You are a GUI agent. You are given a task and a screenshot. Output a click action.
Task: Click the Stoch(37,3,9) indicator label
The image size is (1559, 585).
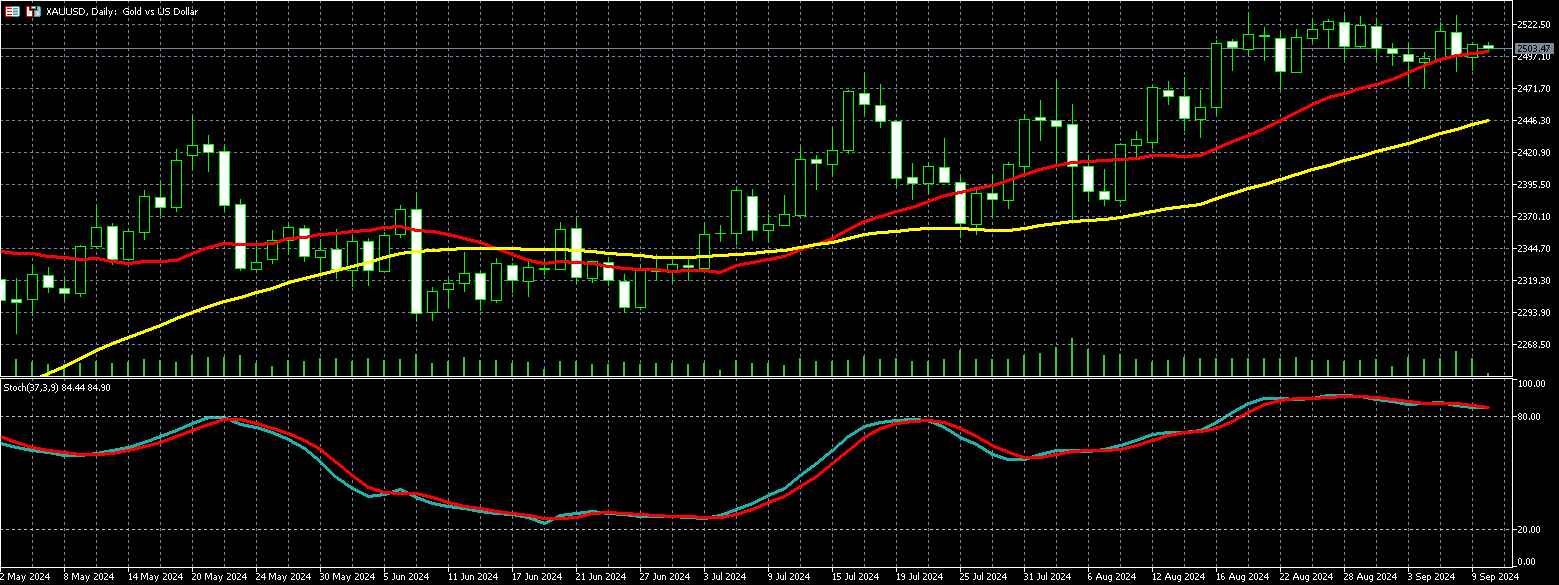pyautogui.click(x=56, y=387)
